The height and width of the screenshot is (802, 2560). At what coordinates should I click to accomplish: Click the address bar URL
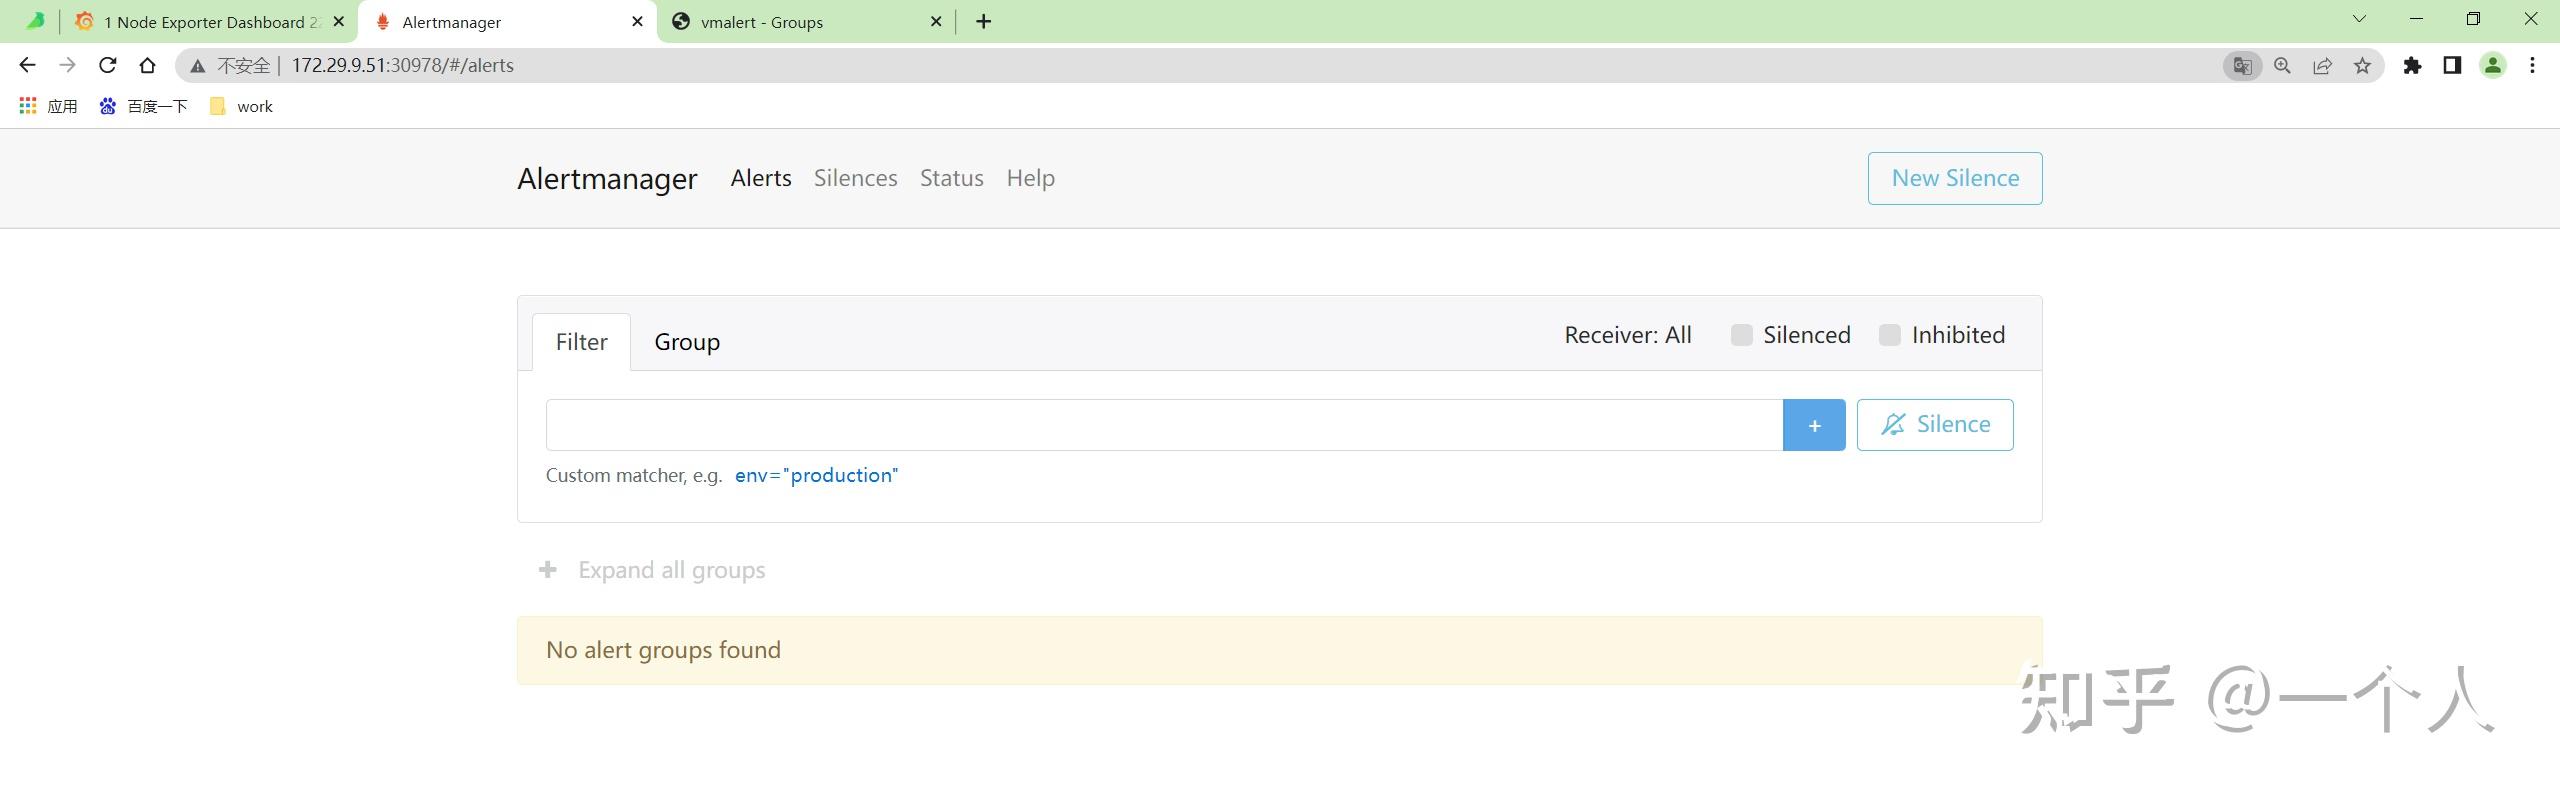point(402,66)
